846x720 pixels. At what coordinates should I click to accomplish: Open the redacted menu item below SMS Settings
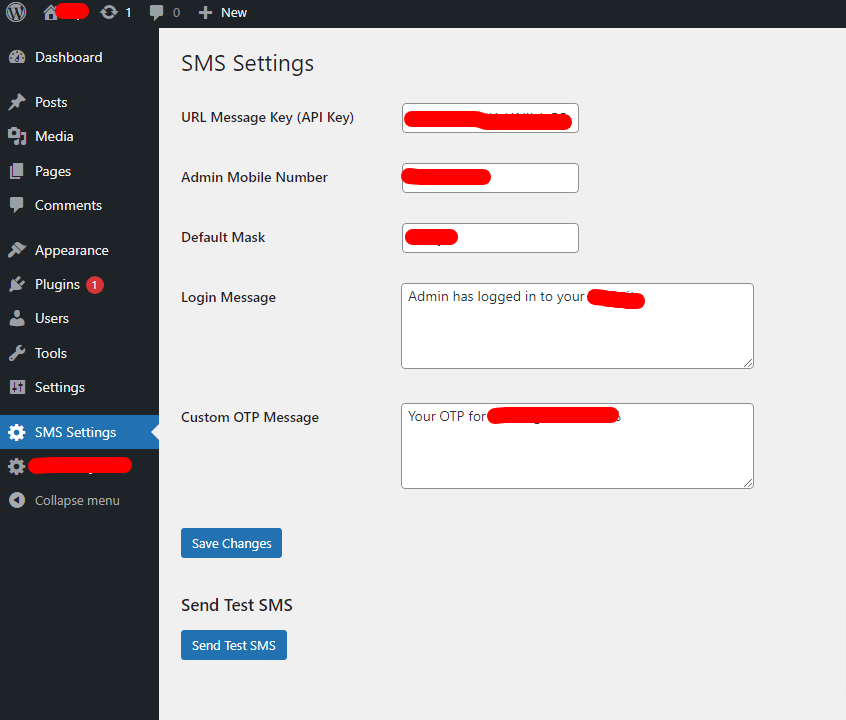pos(79,466)
